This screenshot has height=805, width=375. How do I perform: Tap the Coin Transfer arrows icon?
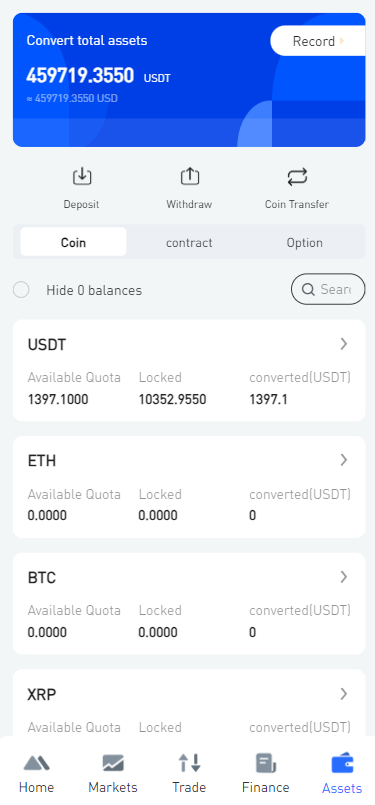[297, 177]
